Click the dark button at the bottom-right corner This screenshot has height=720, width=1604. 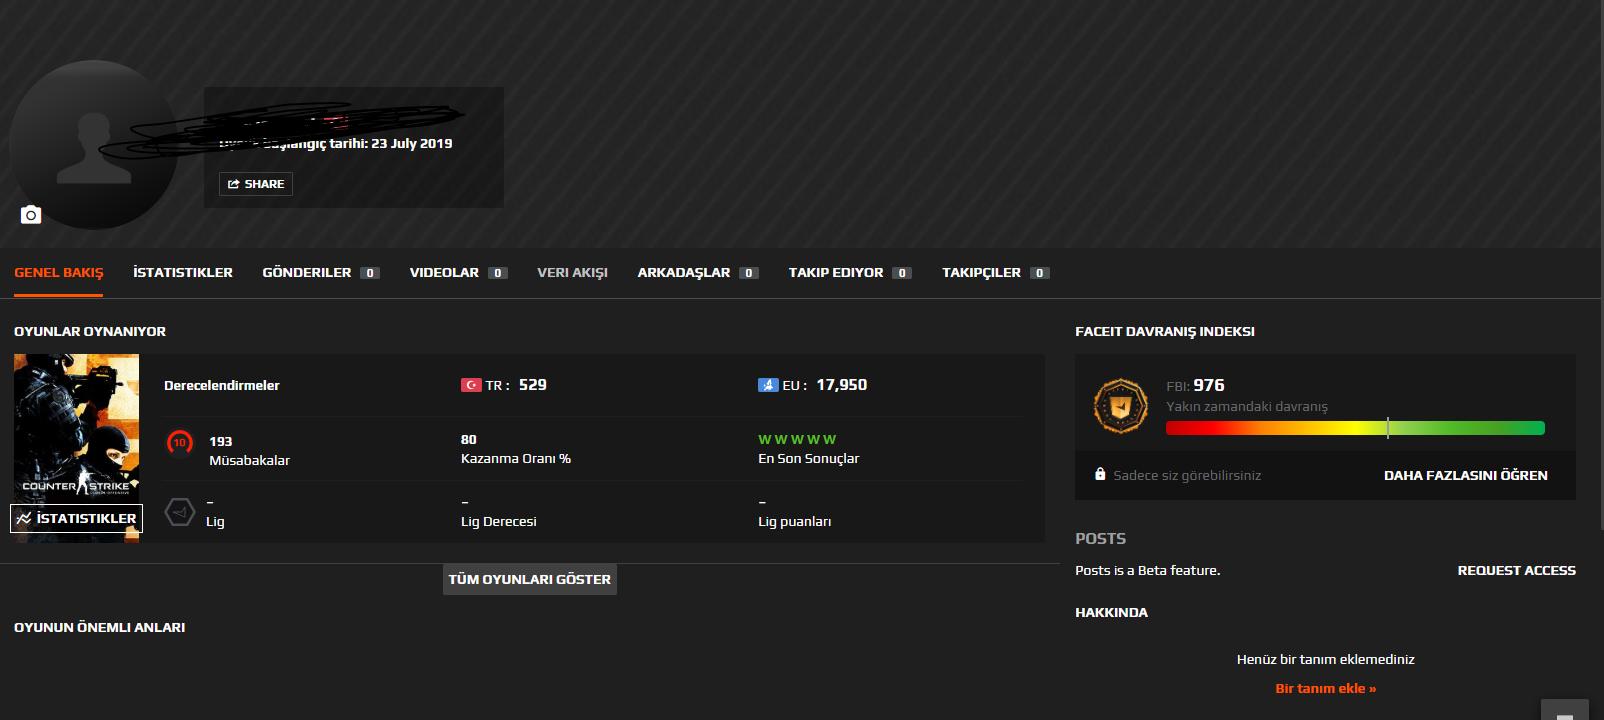tap(1565, 710)
